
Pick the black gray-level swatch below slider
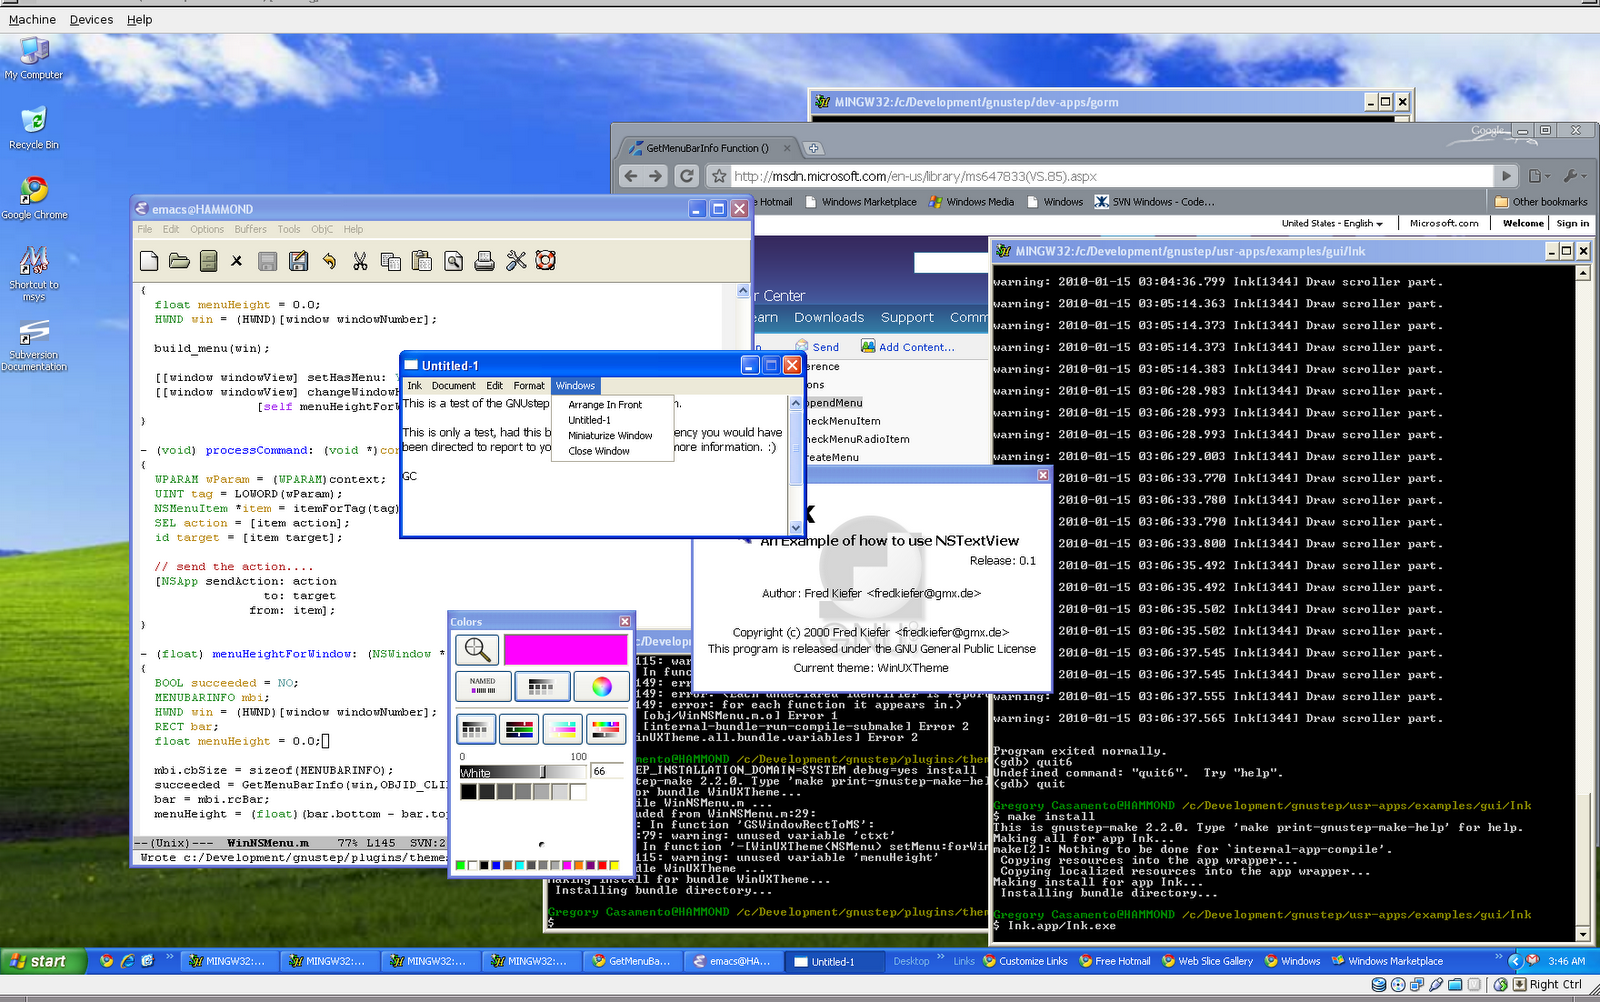coord(468,792)
